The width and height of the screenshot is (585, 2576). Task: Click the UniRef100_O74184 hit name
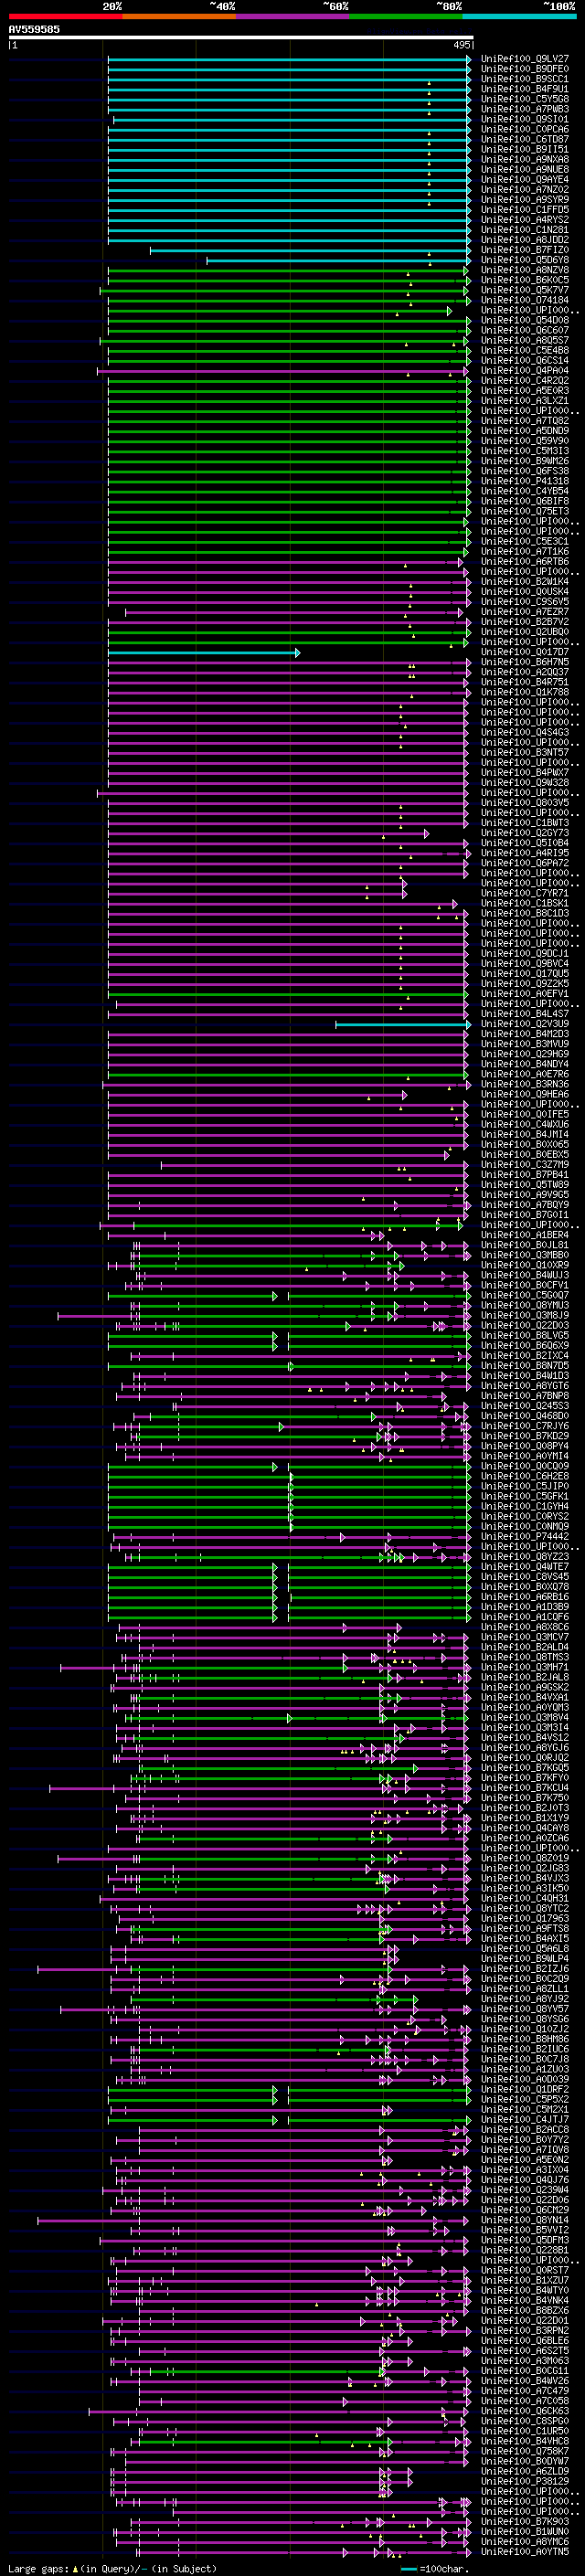525,300
